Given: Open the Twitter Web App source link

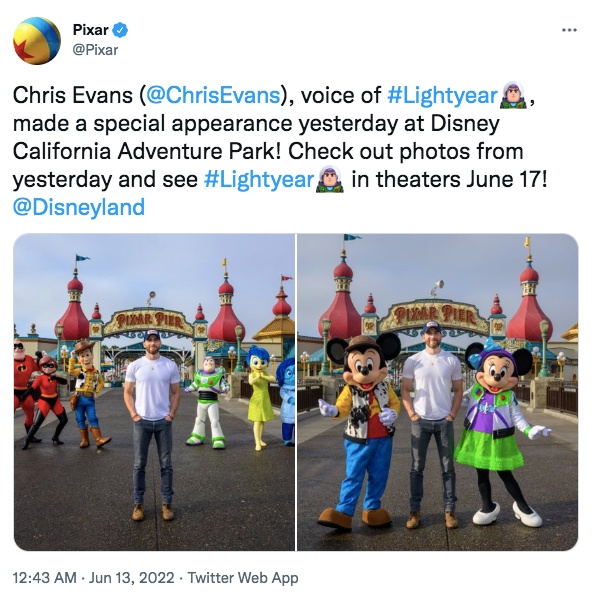Looking at the screenshot, I should [243, 578].
